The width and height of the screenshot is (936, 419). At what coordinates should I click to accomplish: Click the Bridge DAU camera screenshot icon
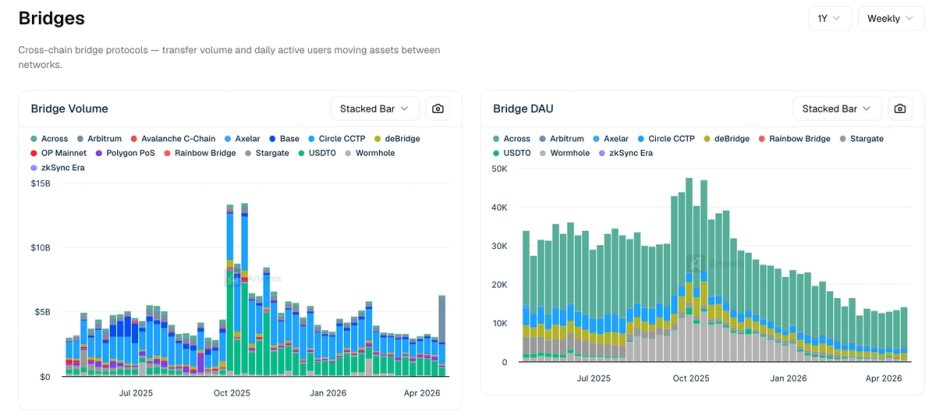point(899,109)
